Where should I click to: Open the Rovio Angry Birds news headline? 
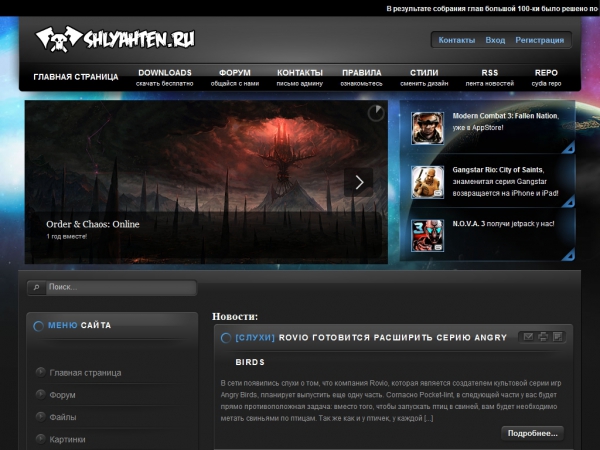(371, 350)
